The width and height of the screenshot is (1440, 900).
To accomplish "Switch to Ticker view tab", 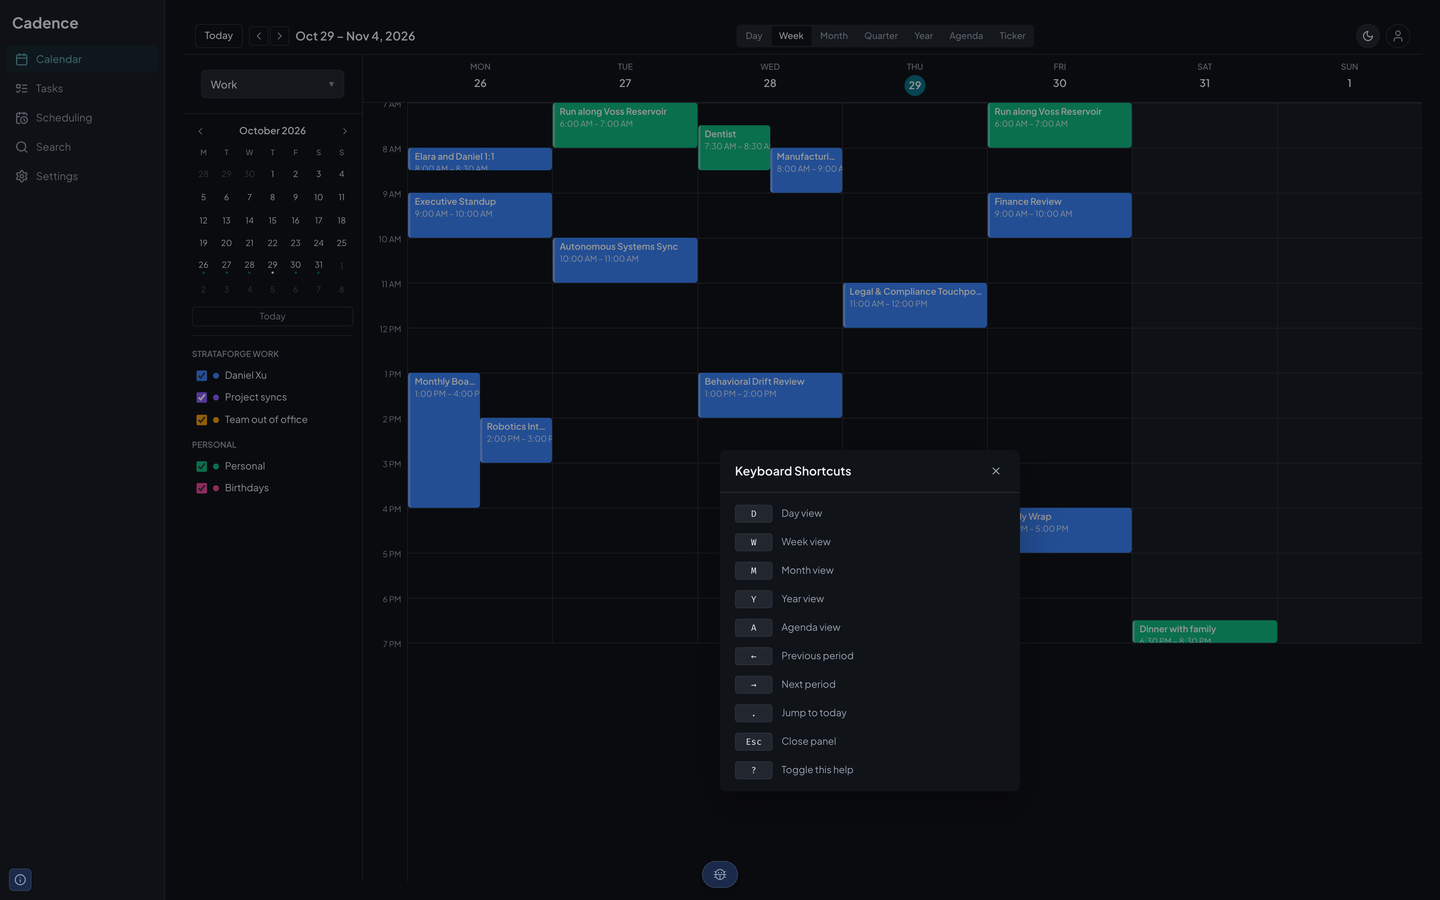I will (1012, 36).
